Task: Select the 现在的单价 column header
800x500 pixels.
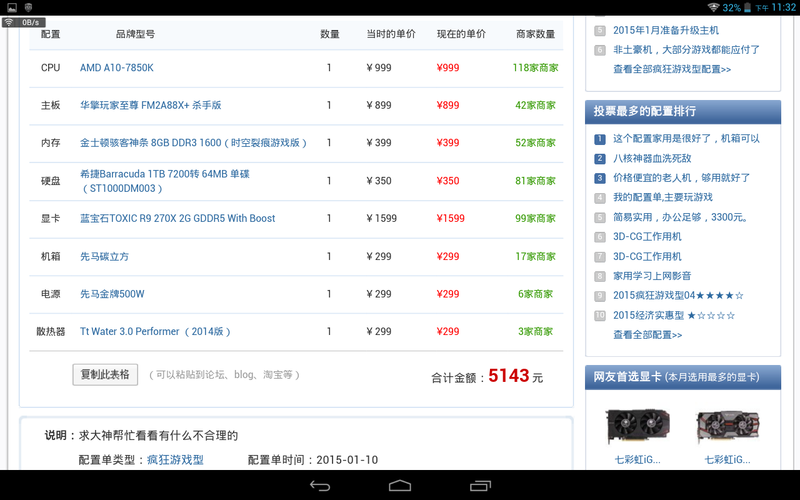Action: pos(461,34)
